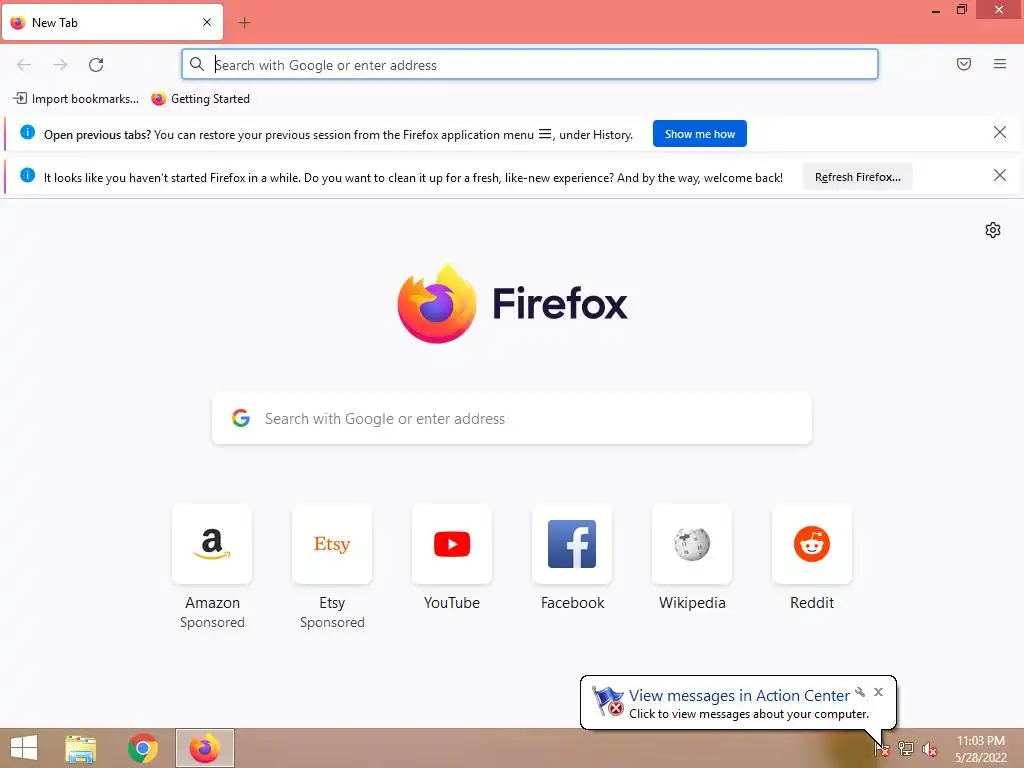Click View messages in Action Center link
This screenshot has height=768, width=1024.
(x=739, y=696)
